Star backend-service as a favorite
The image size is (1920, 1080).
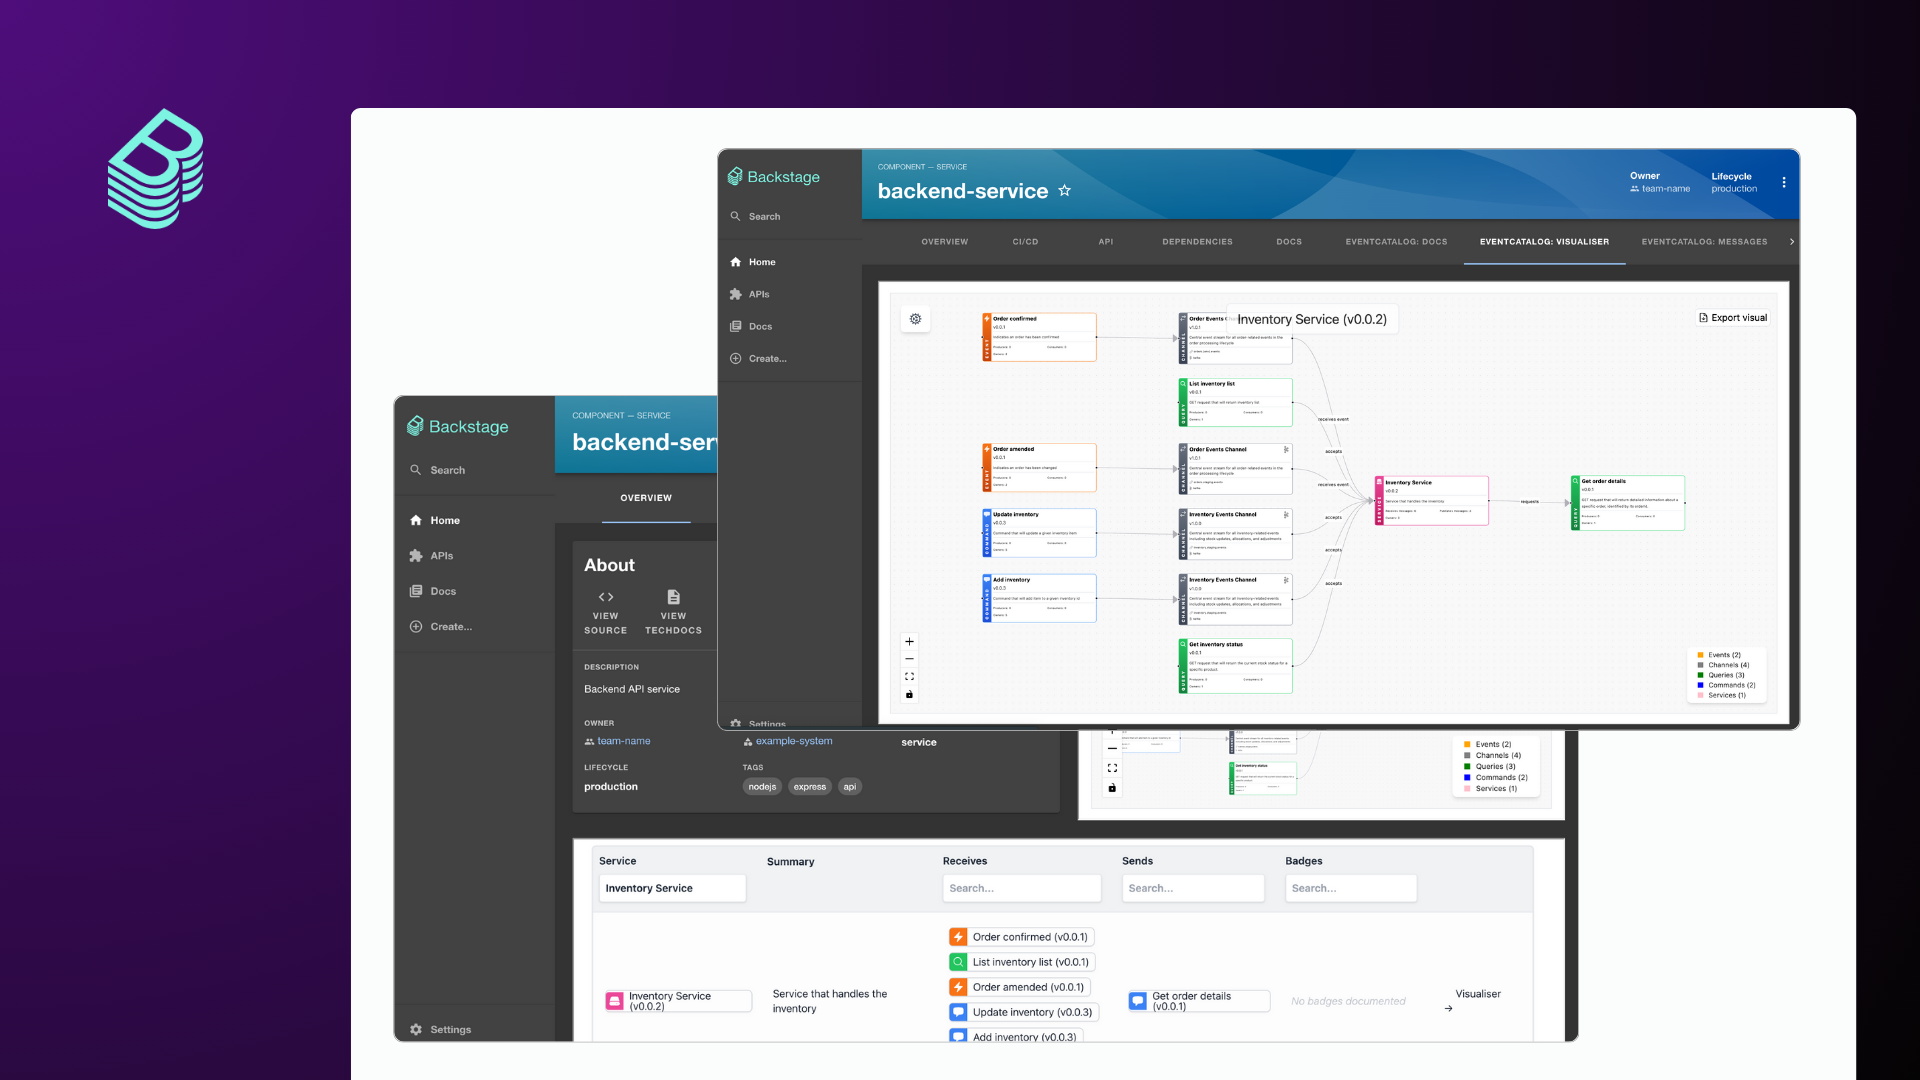1064,191
